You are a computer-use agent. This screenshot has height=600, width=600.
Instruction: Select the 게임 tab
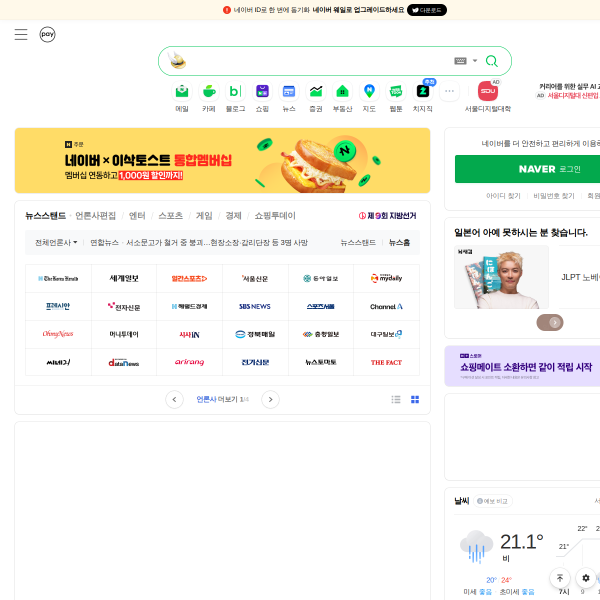point(204,216)
